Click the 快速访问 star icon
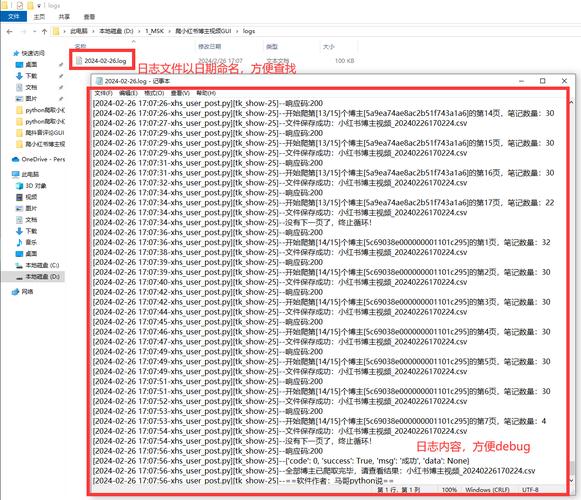Viewport: 581px width, 500px height. pyautogui.click(x=16, y=53)
